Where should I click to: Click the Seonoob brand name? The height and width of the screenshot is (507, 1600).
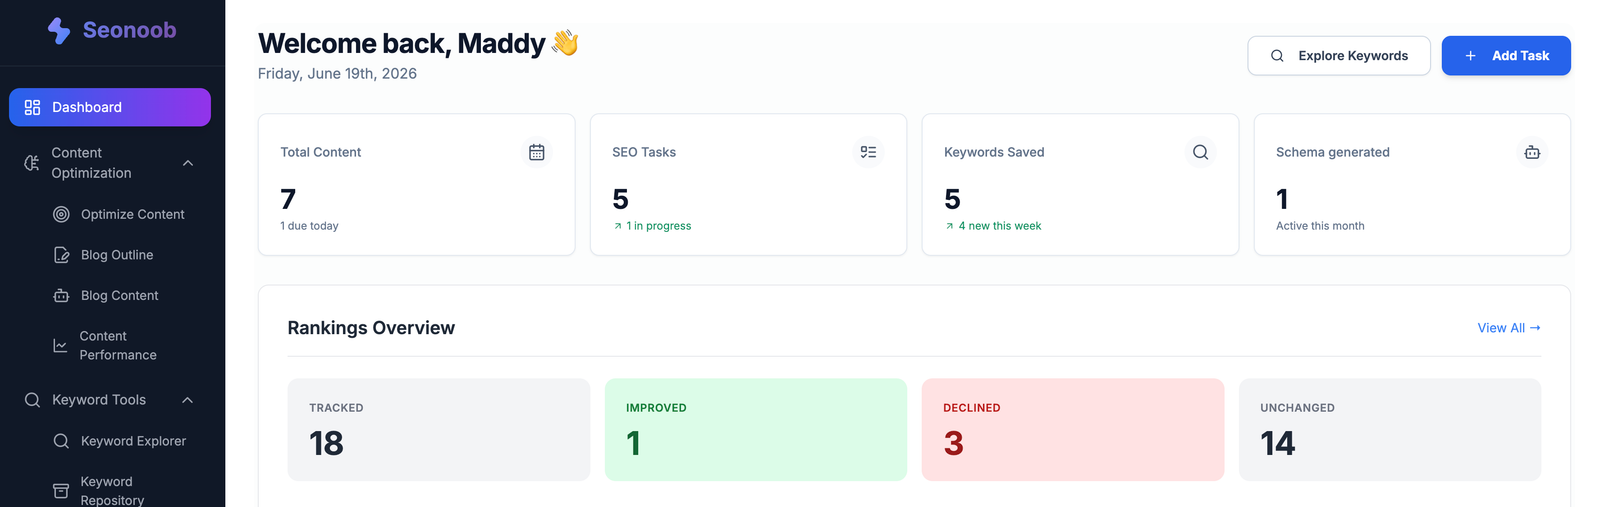(129, 31)
